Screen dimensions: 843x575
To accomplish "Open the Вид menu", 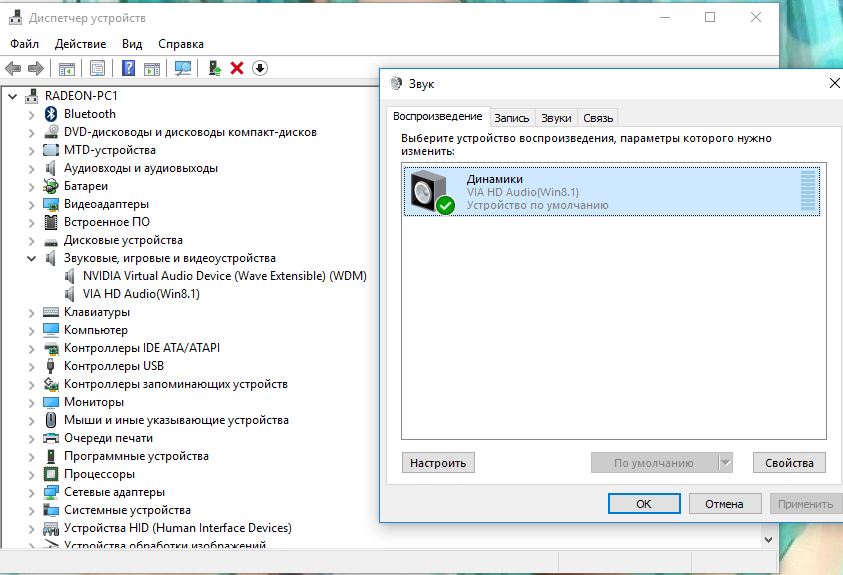I will (132, 44).
